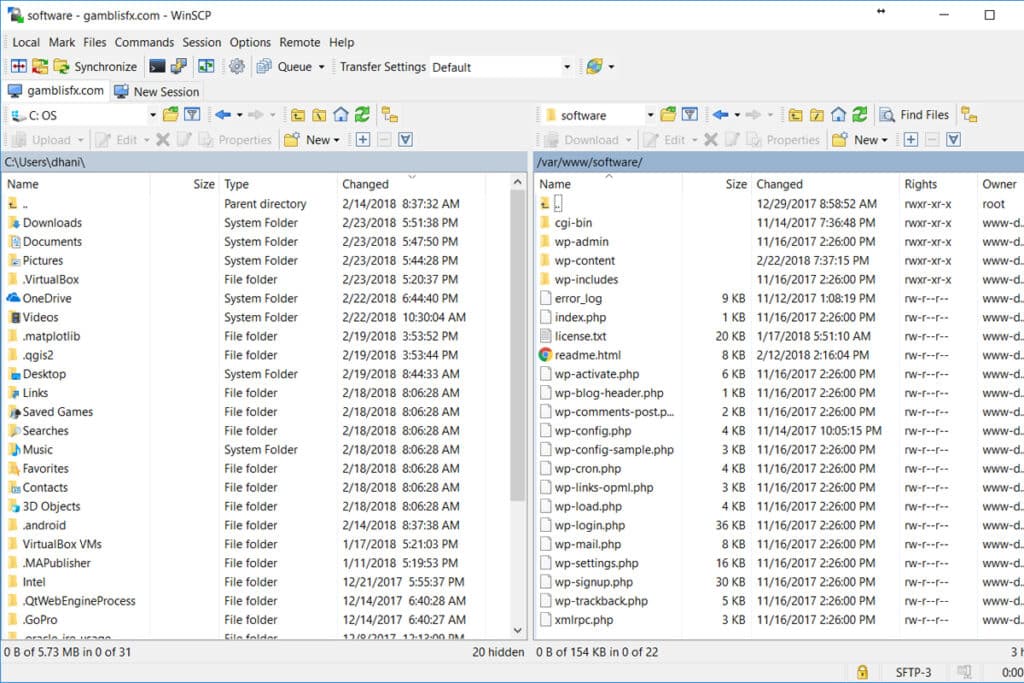Screen dimensions: 1024x683
Task: Click the local New folder button
Action: pos(313,140)
